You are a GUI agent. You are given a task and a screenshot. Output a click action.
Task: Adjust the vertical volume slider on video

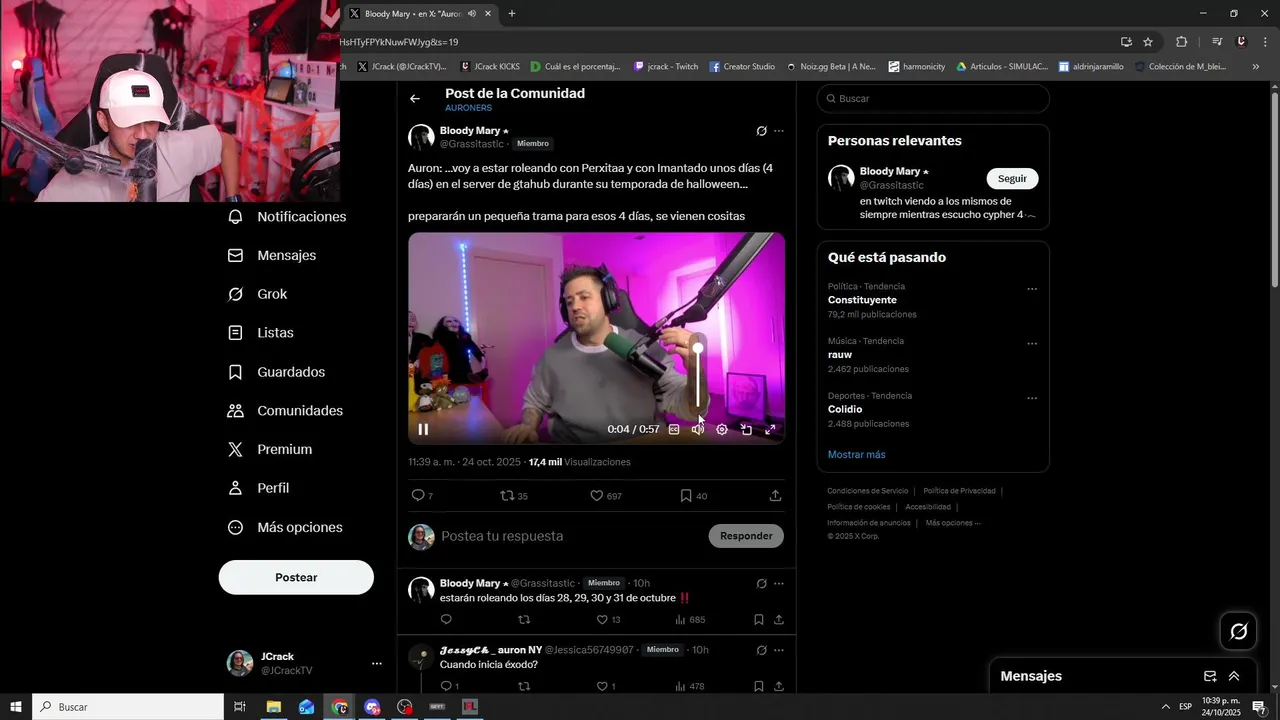tap(698, 375)
